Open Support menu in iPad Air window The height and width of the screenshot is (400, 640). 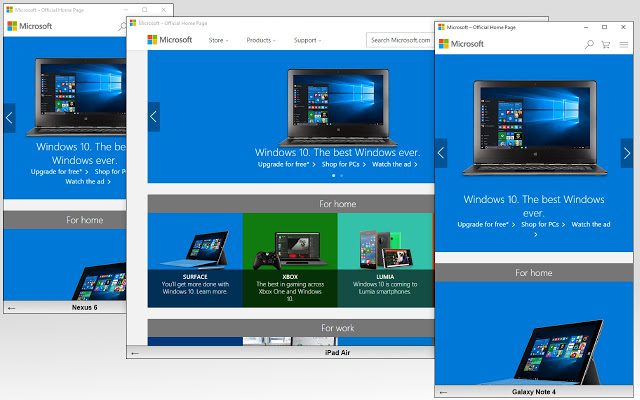(308, 40)
